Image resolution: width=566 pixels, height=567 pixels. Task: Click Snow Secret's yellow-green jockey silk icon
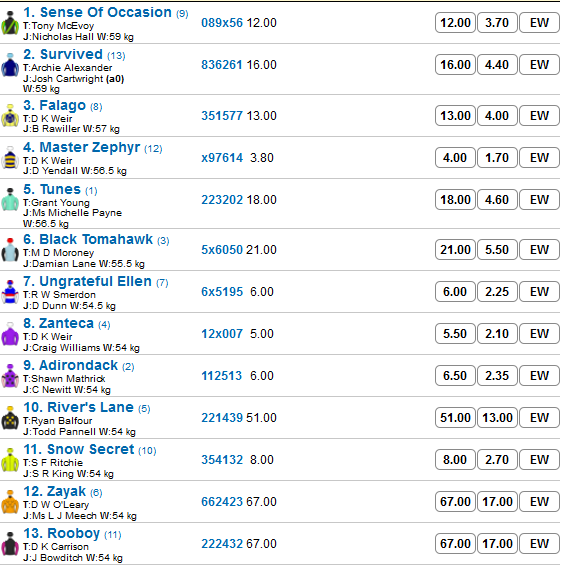click(x=10, y=460)
